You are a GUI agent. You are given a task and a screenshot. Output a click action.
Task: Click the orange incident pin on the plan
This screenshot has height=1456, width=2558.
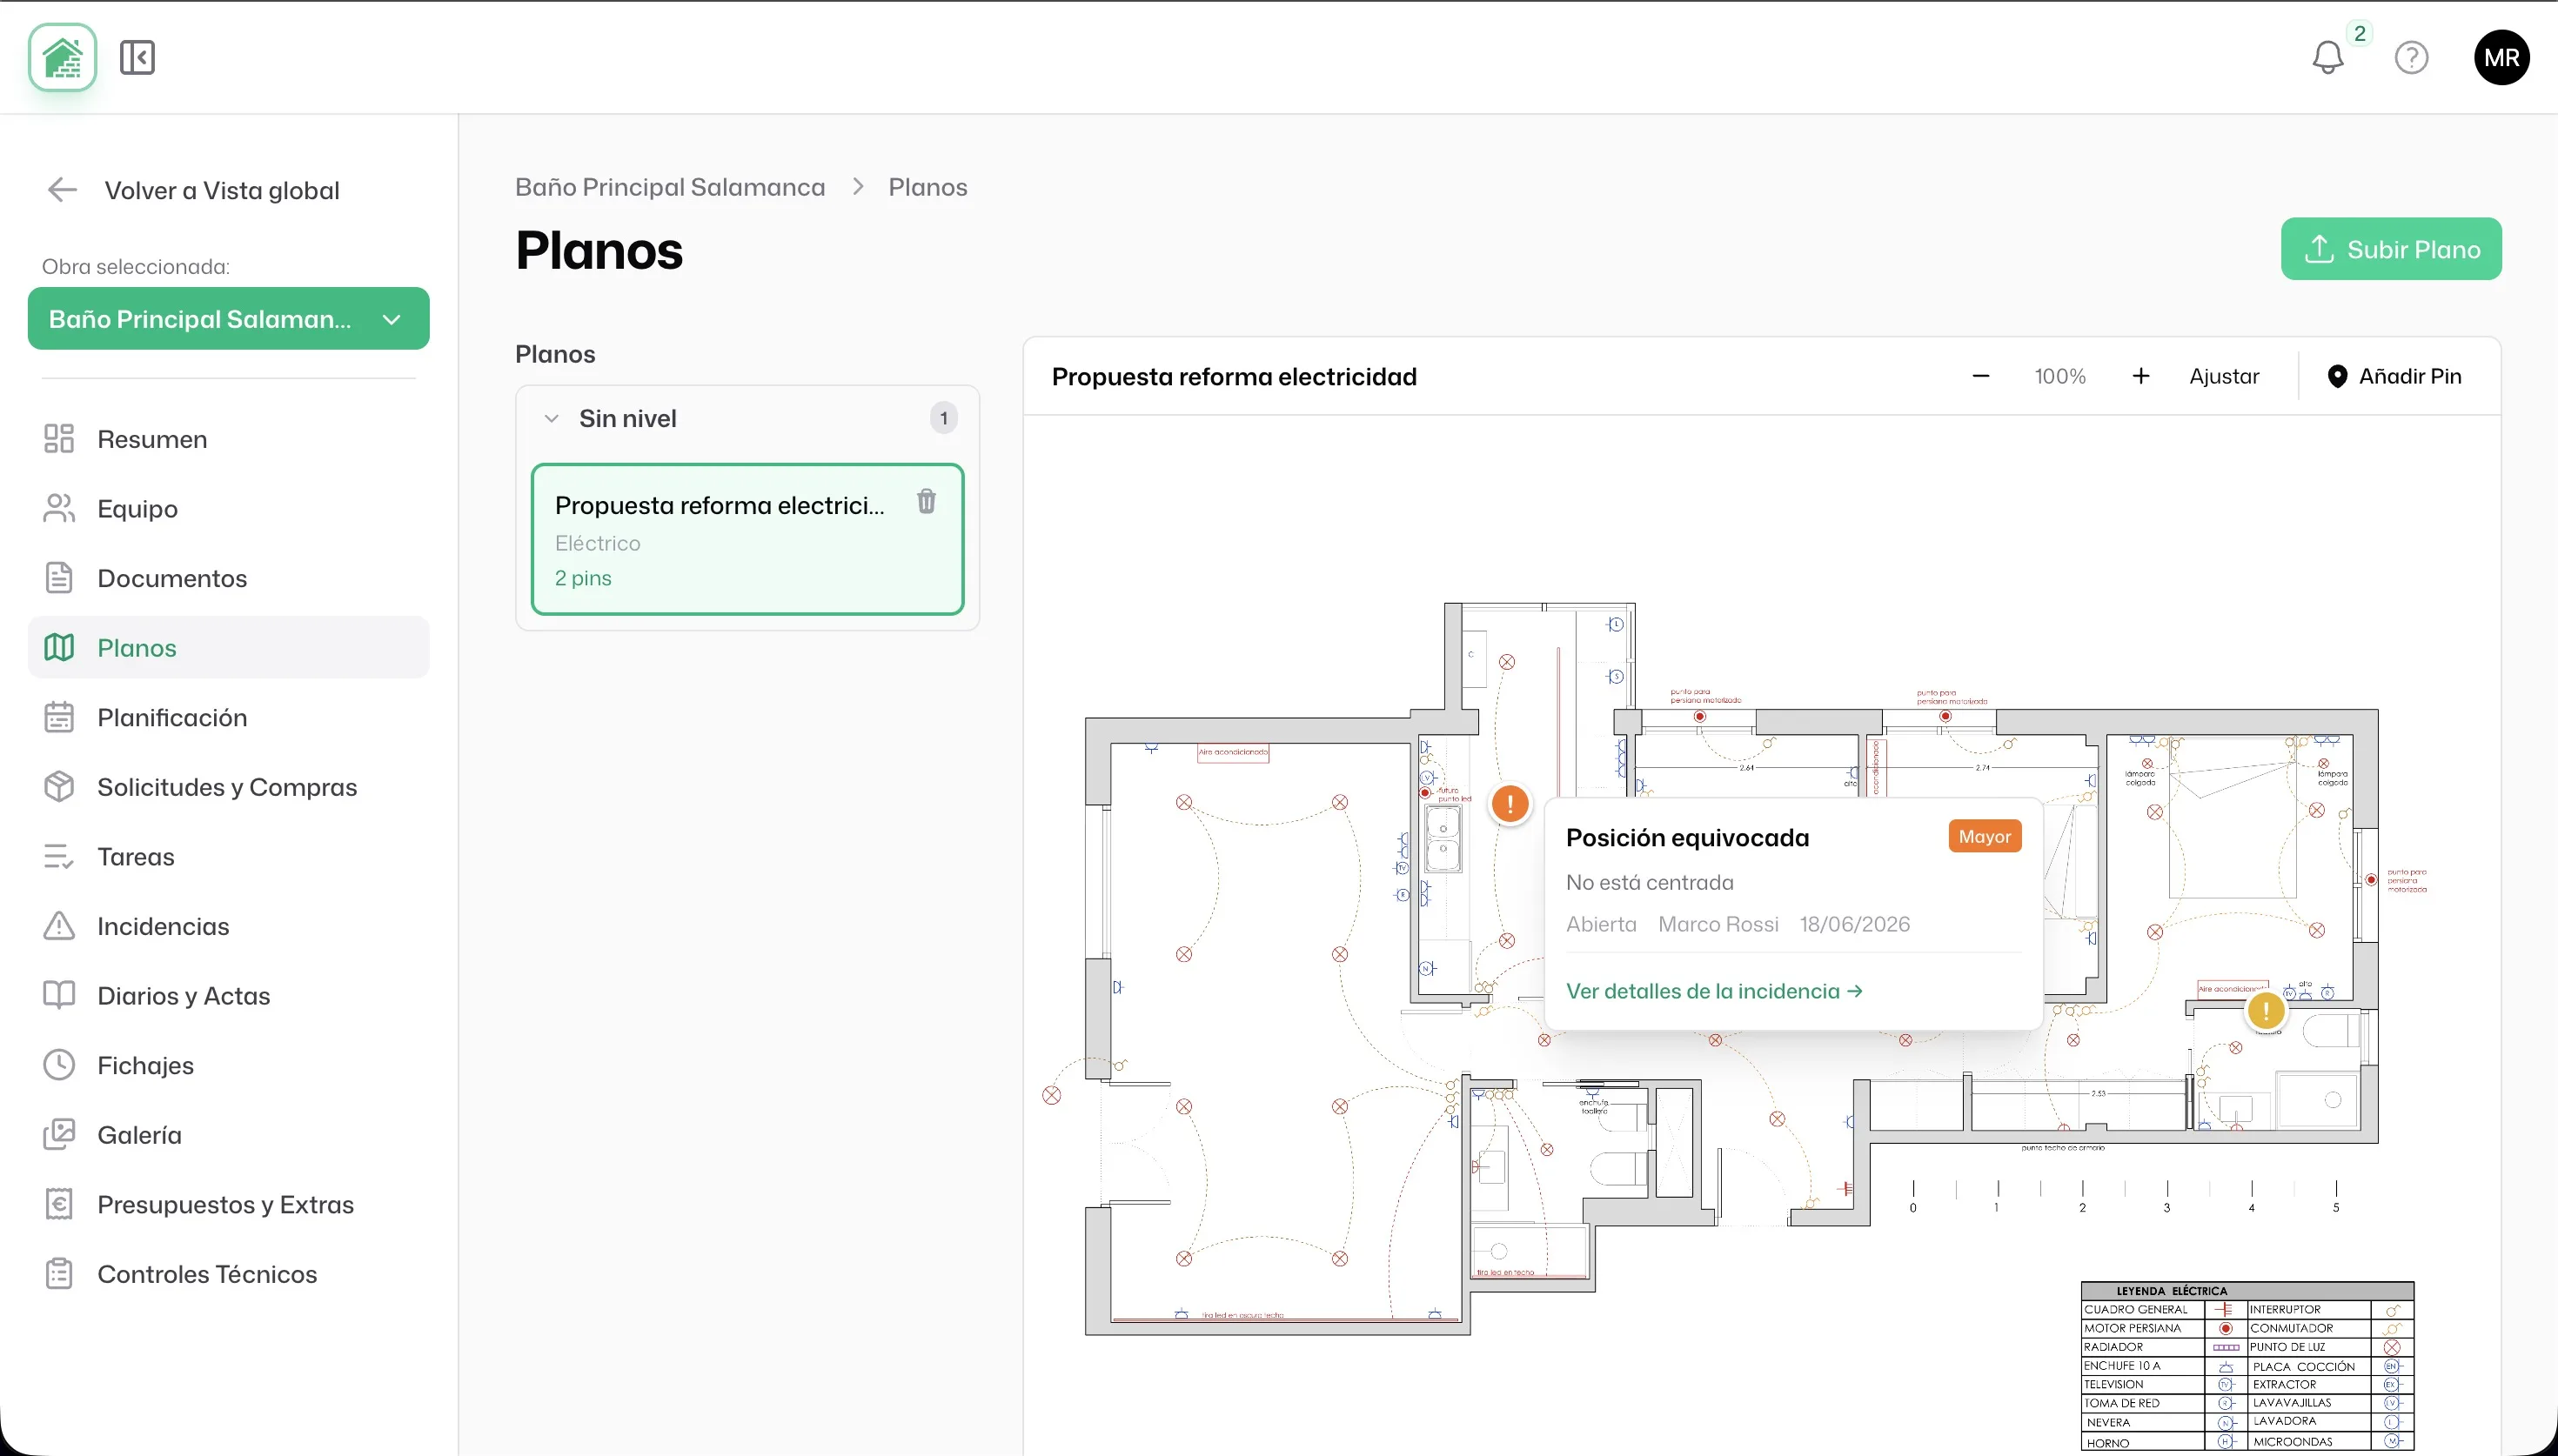1509,804
